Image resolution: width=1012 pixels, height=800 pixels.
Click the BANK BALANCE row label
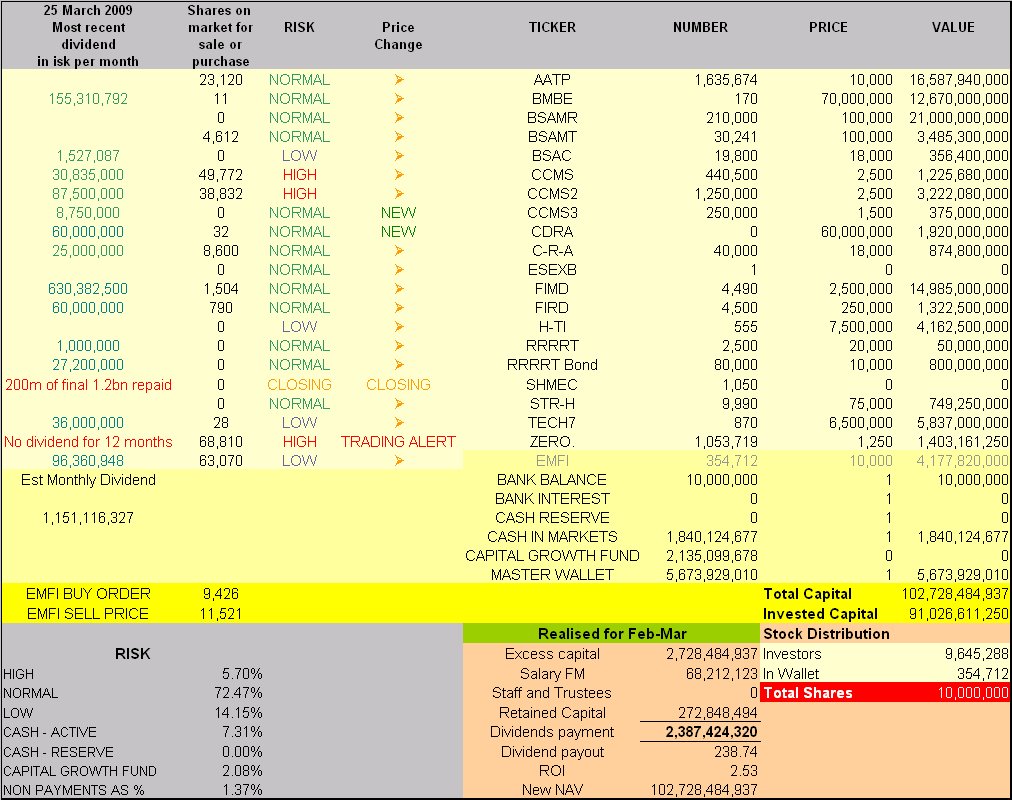(552, 480)
